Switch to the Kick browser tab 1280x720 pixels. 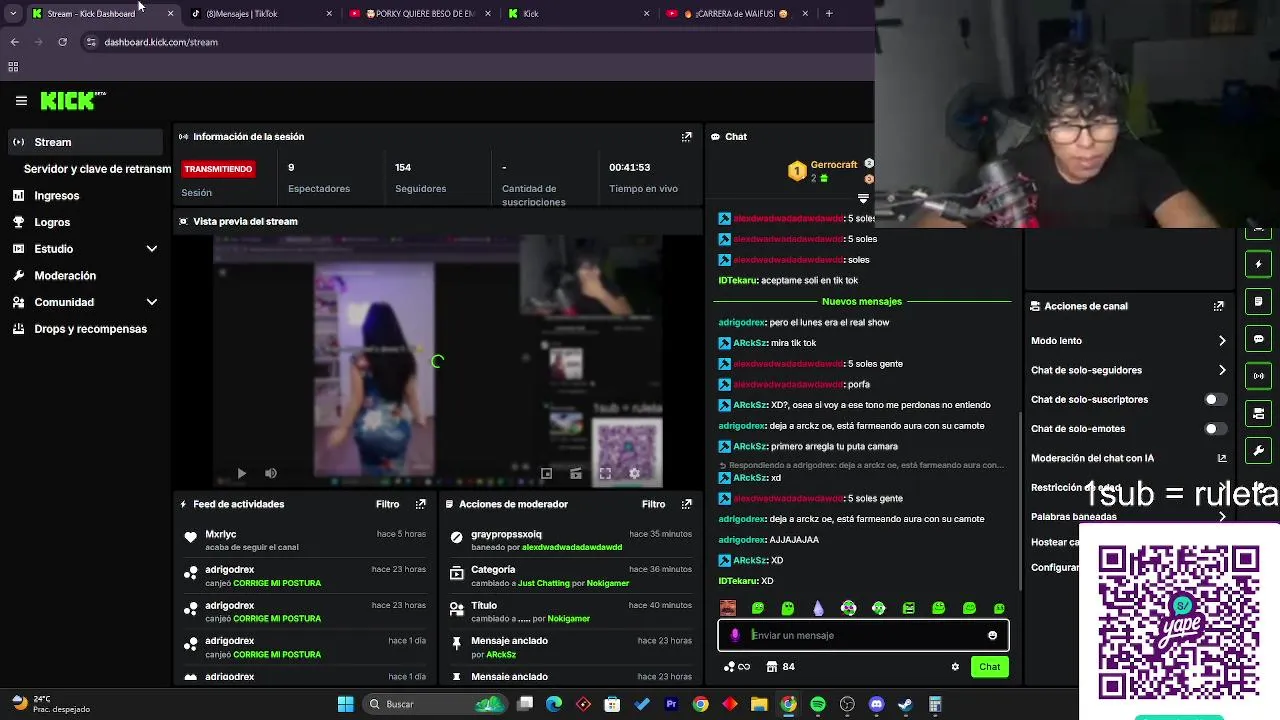click(580, 14)
